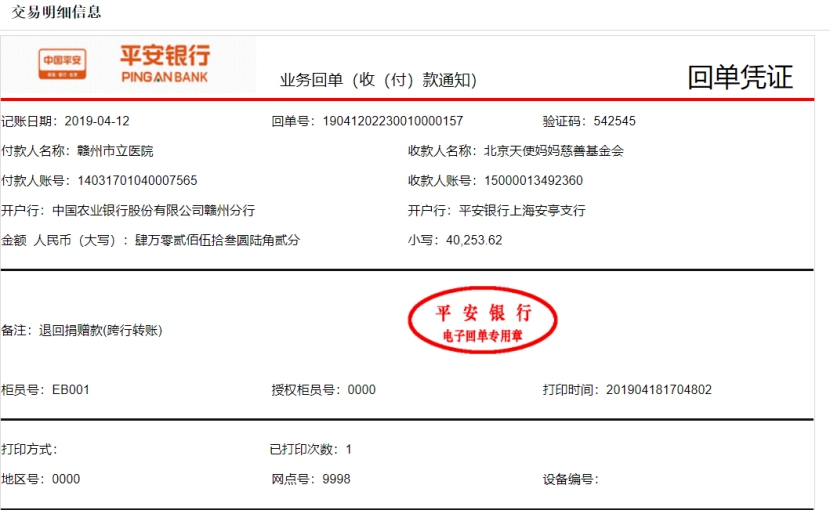Click the red 平安银行 电子回单专用章 stamp
Image resolution: width=830 pixels, height=511 pixels.
click(x=482, y=320)
